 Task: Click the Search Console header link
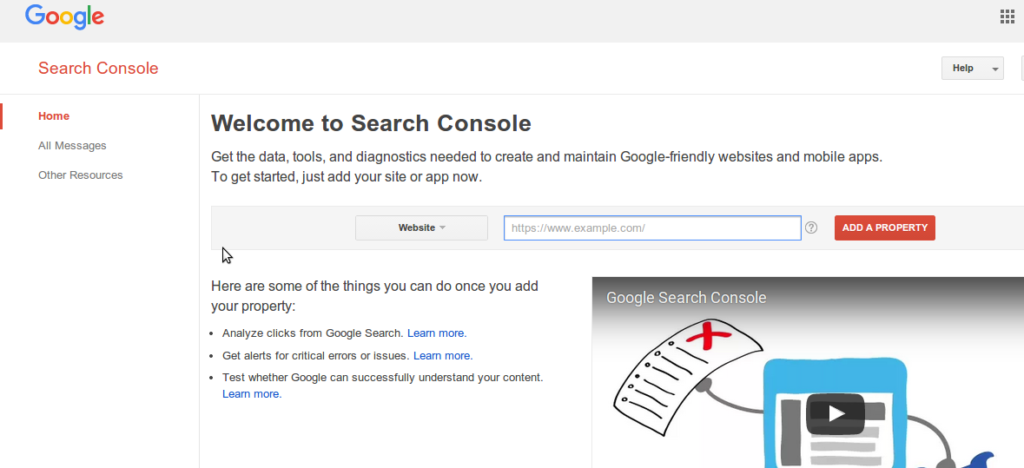[98, 68]
